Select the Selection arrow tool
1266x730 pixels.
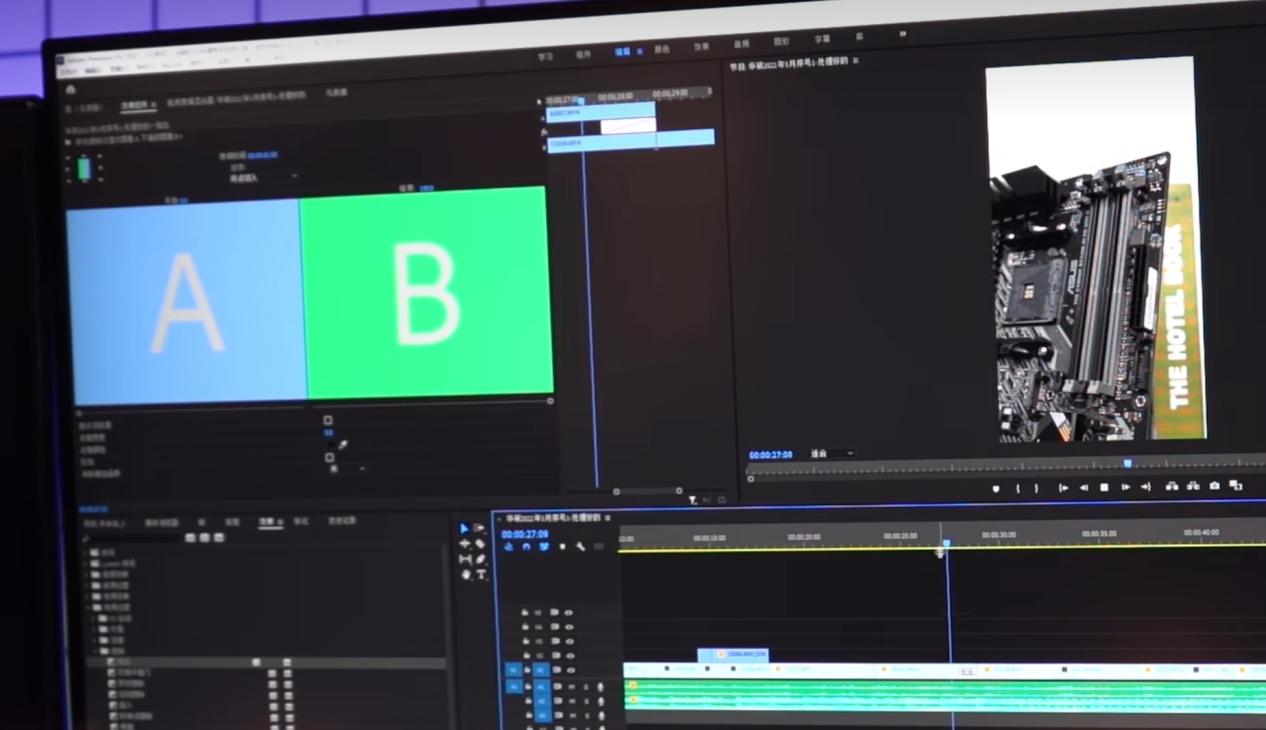tap(464, 529)
